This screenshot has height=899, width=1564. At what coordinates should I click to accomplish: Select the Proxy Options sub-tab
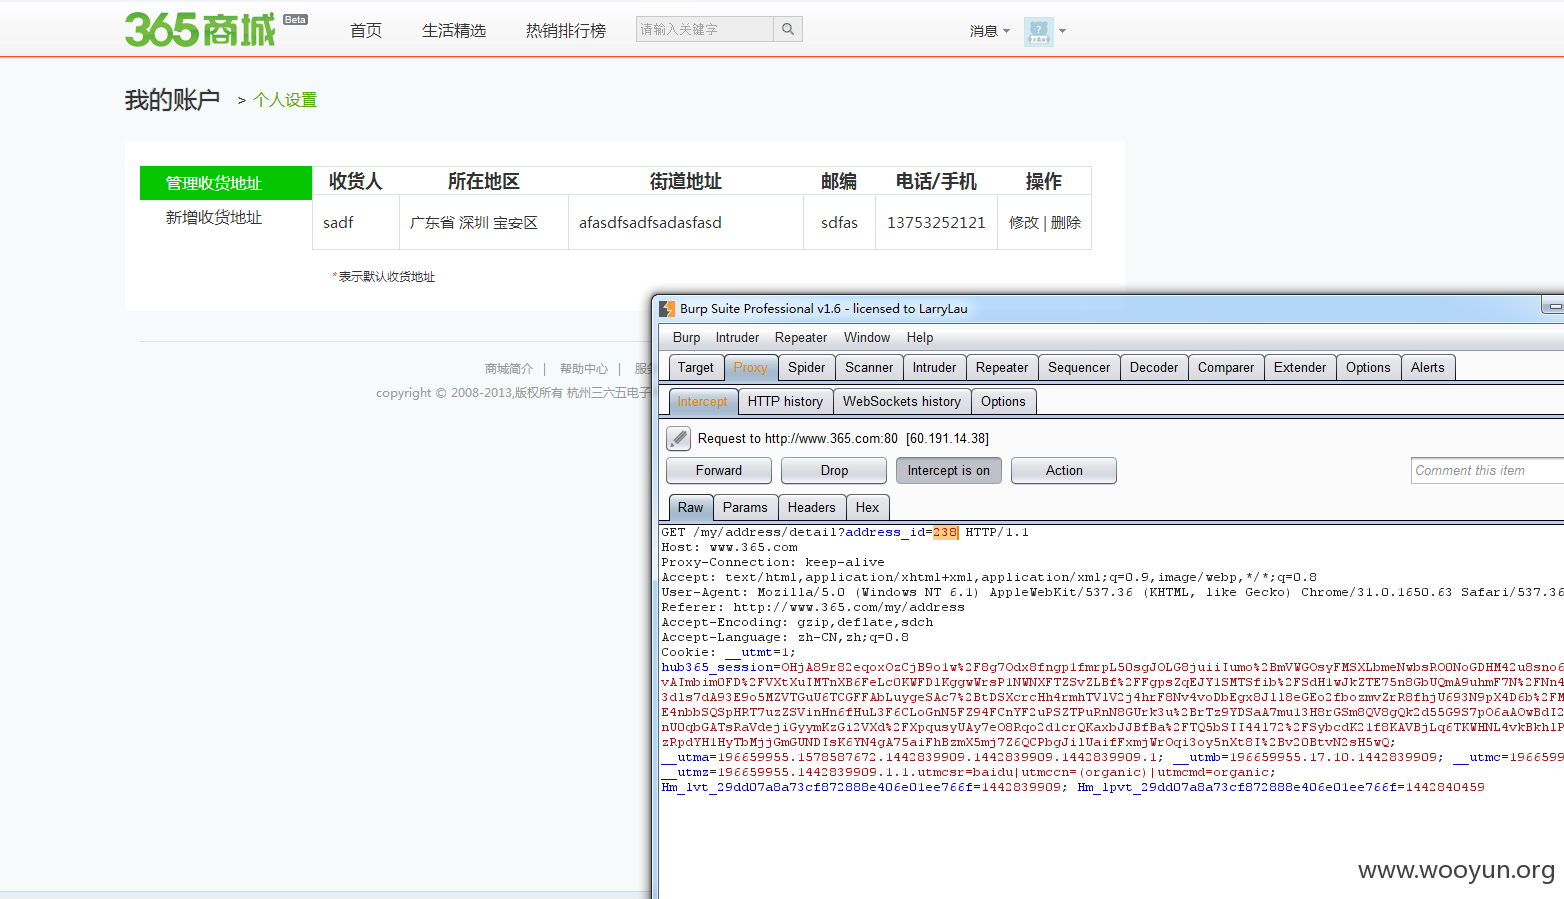coord(1003,402)
